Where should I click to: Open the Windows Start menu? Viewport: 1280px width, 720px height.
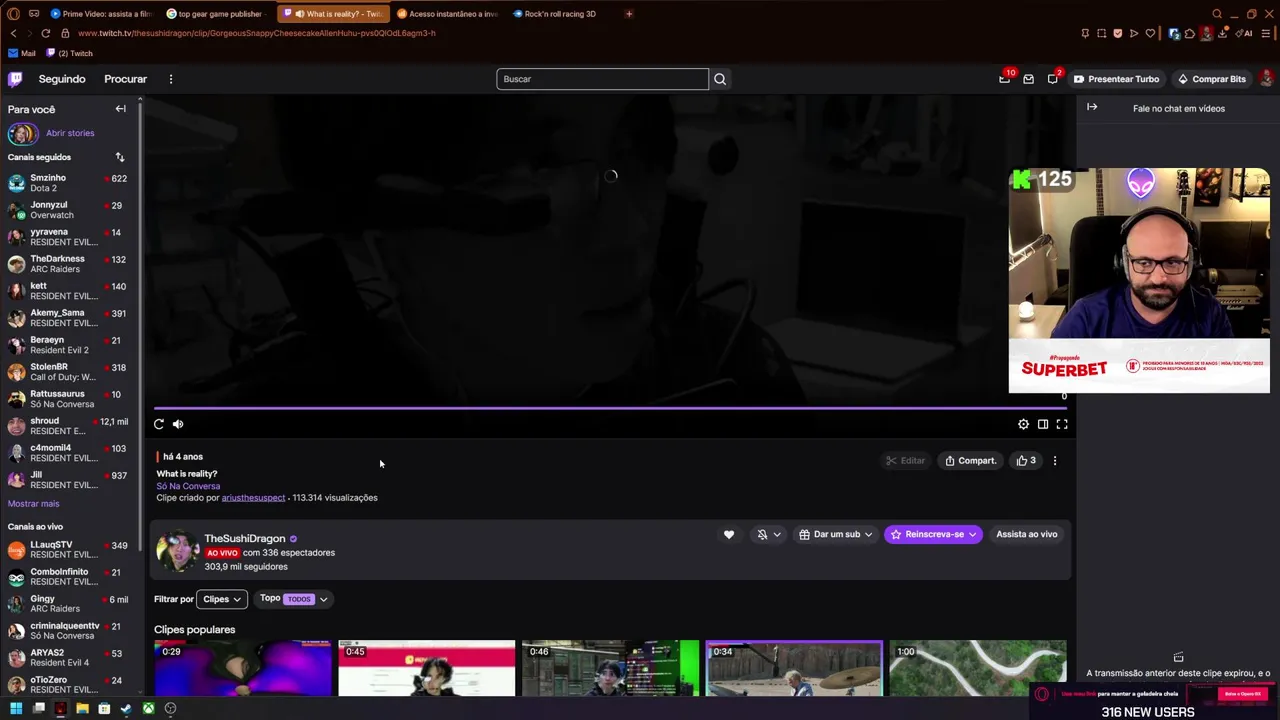click(15, 709)
